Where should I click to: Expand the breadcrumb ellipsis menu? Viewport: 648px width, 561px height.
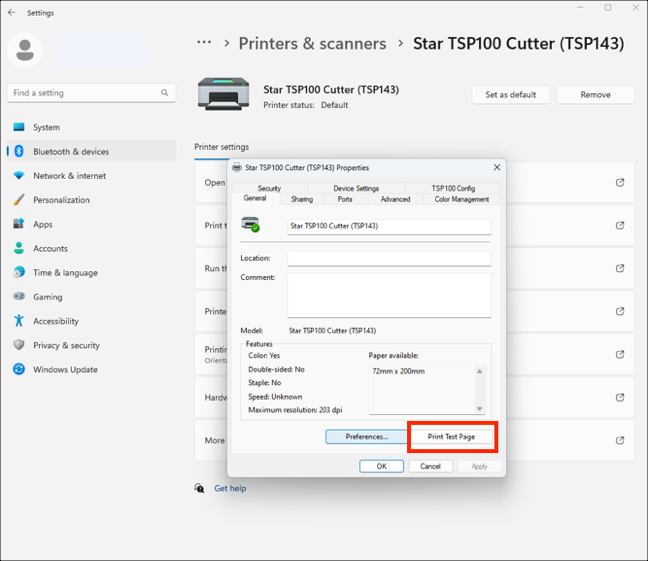coord(204,42)
